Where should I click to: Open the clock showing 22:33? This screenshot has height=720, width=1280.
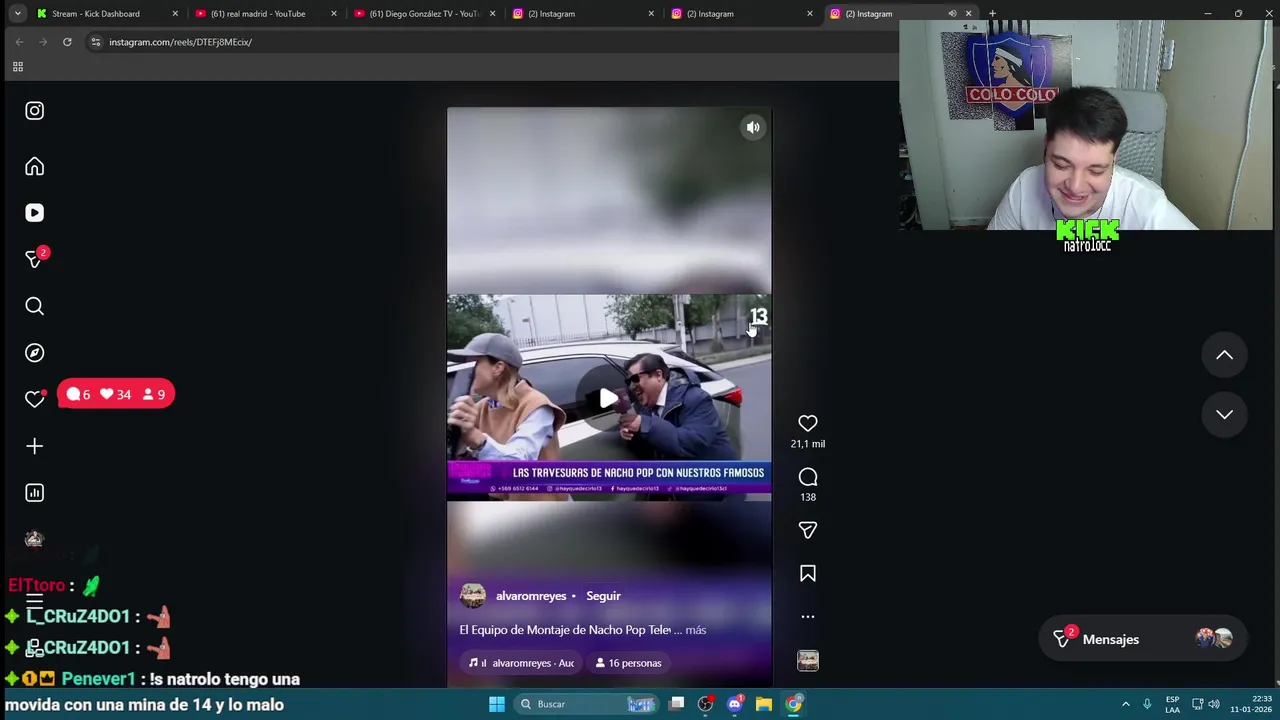point(1251,704)
